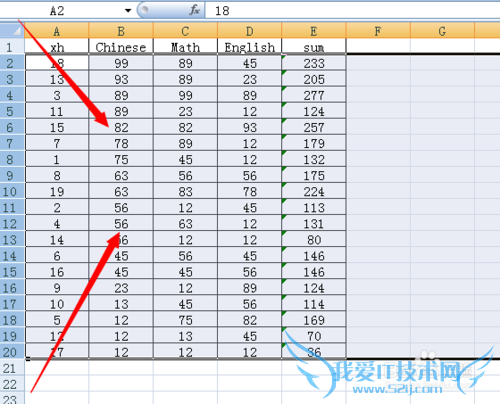Select Chinese score 78 in row 7
This screenshot has height=404, width=500.
(x=121, y=143)
